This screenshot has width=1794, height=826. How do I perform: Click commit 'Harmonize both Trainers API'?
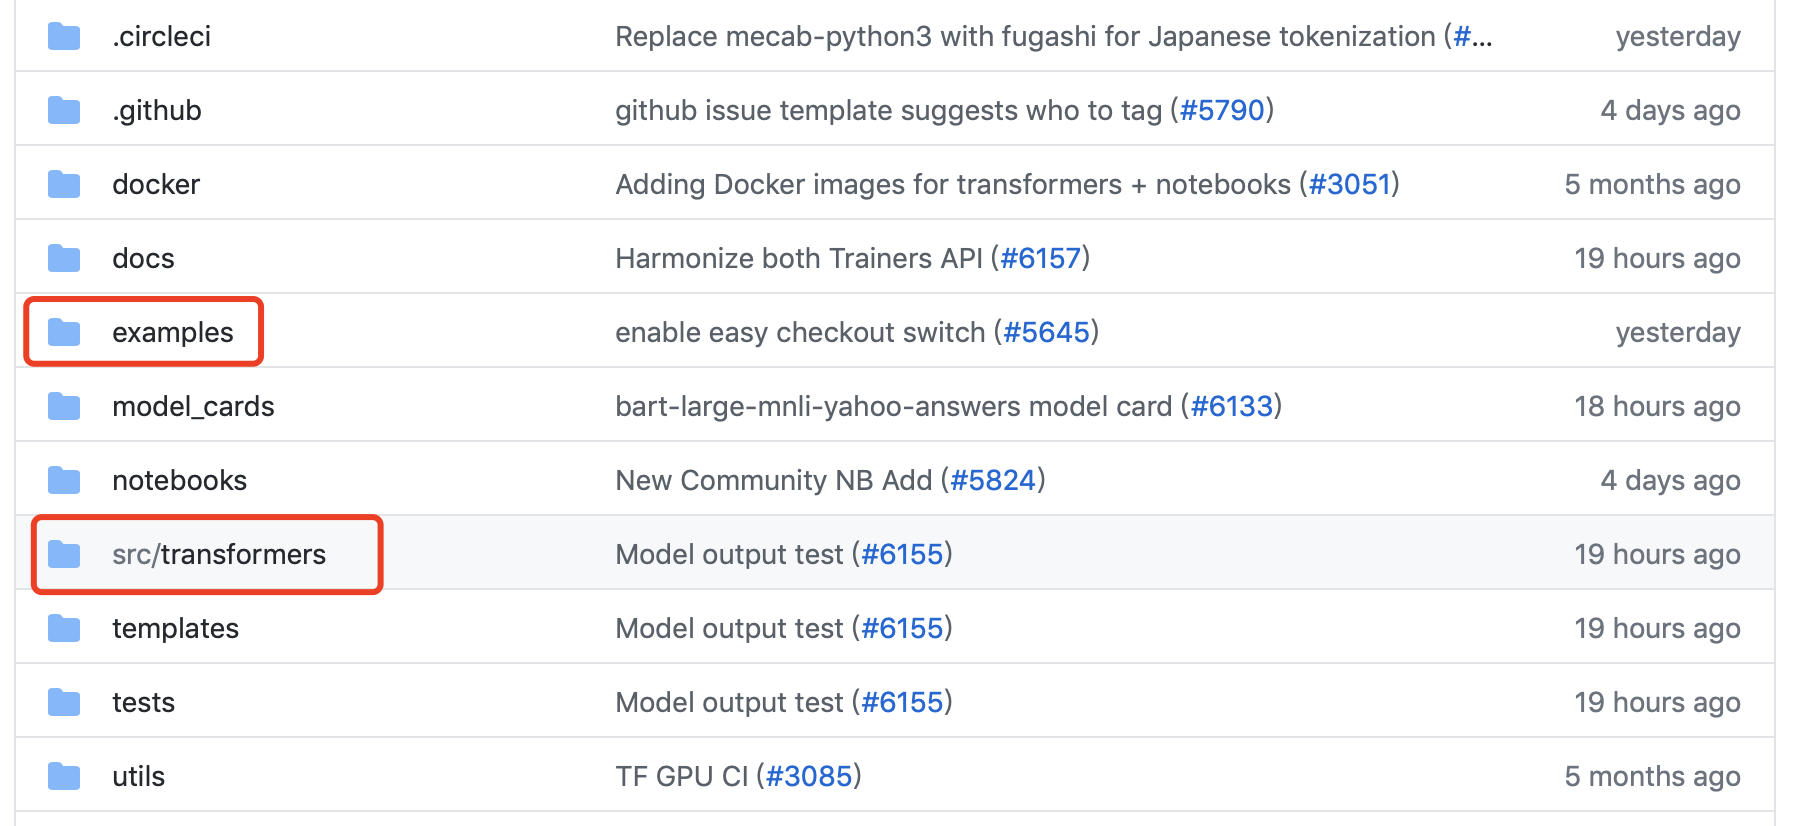tap(799, 259)
